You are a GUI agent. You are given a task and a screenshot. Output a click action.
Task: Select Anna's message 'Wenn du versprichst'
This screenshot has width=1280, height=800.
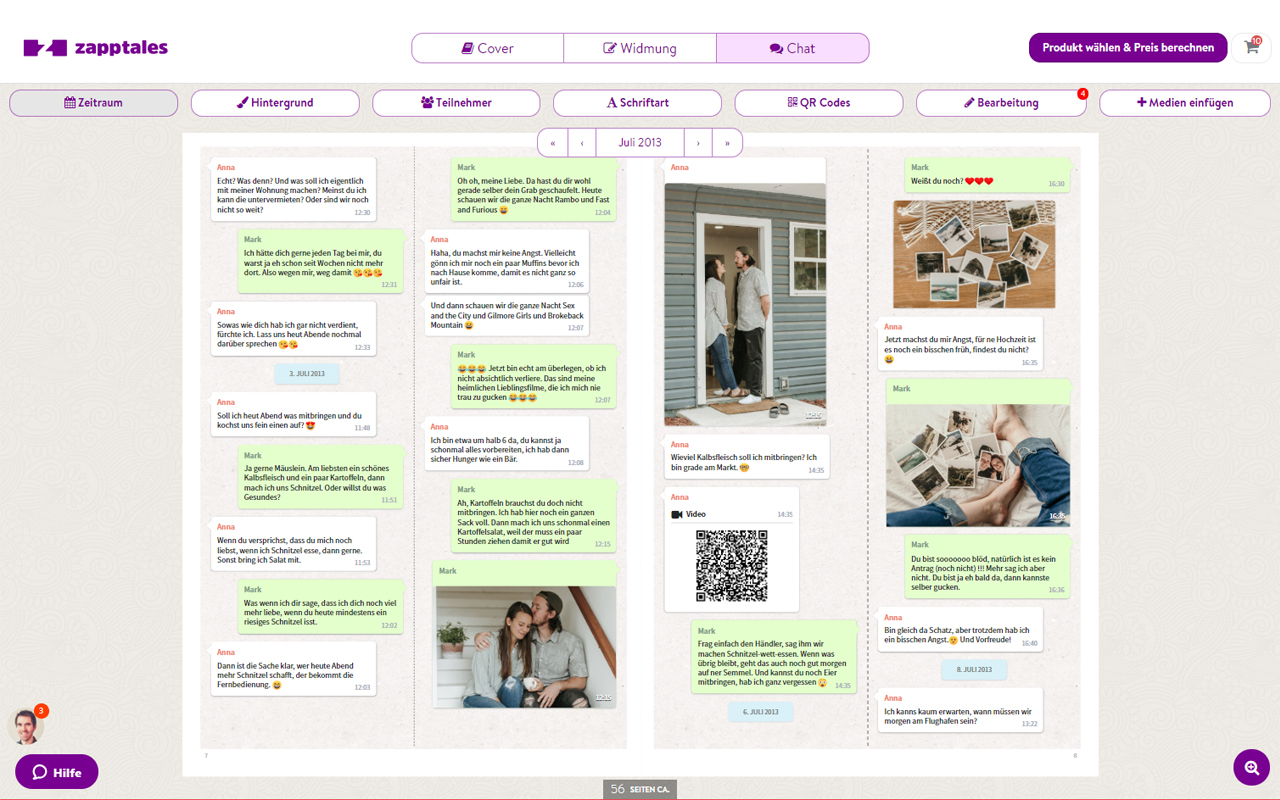pyautogui.click(x=294, y=544)
